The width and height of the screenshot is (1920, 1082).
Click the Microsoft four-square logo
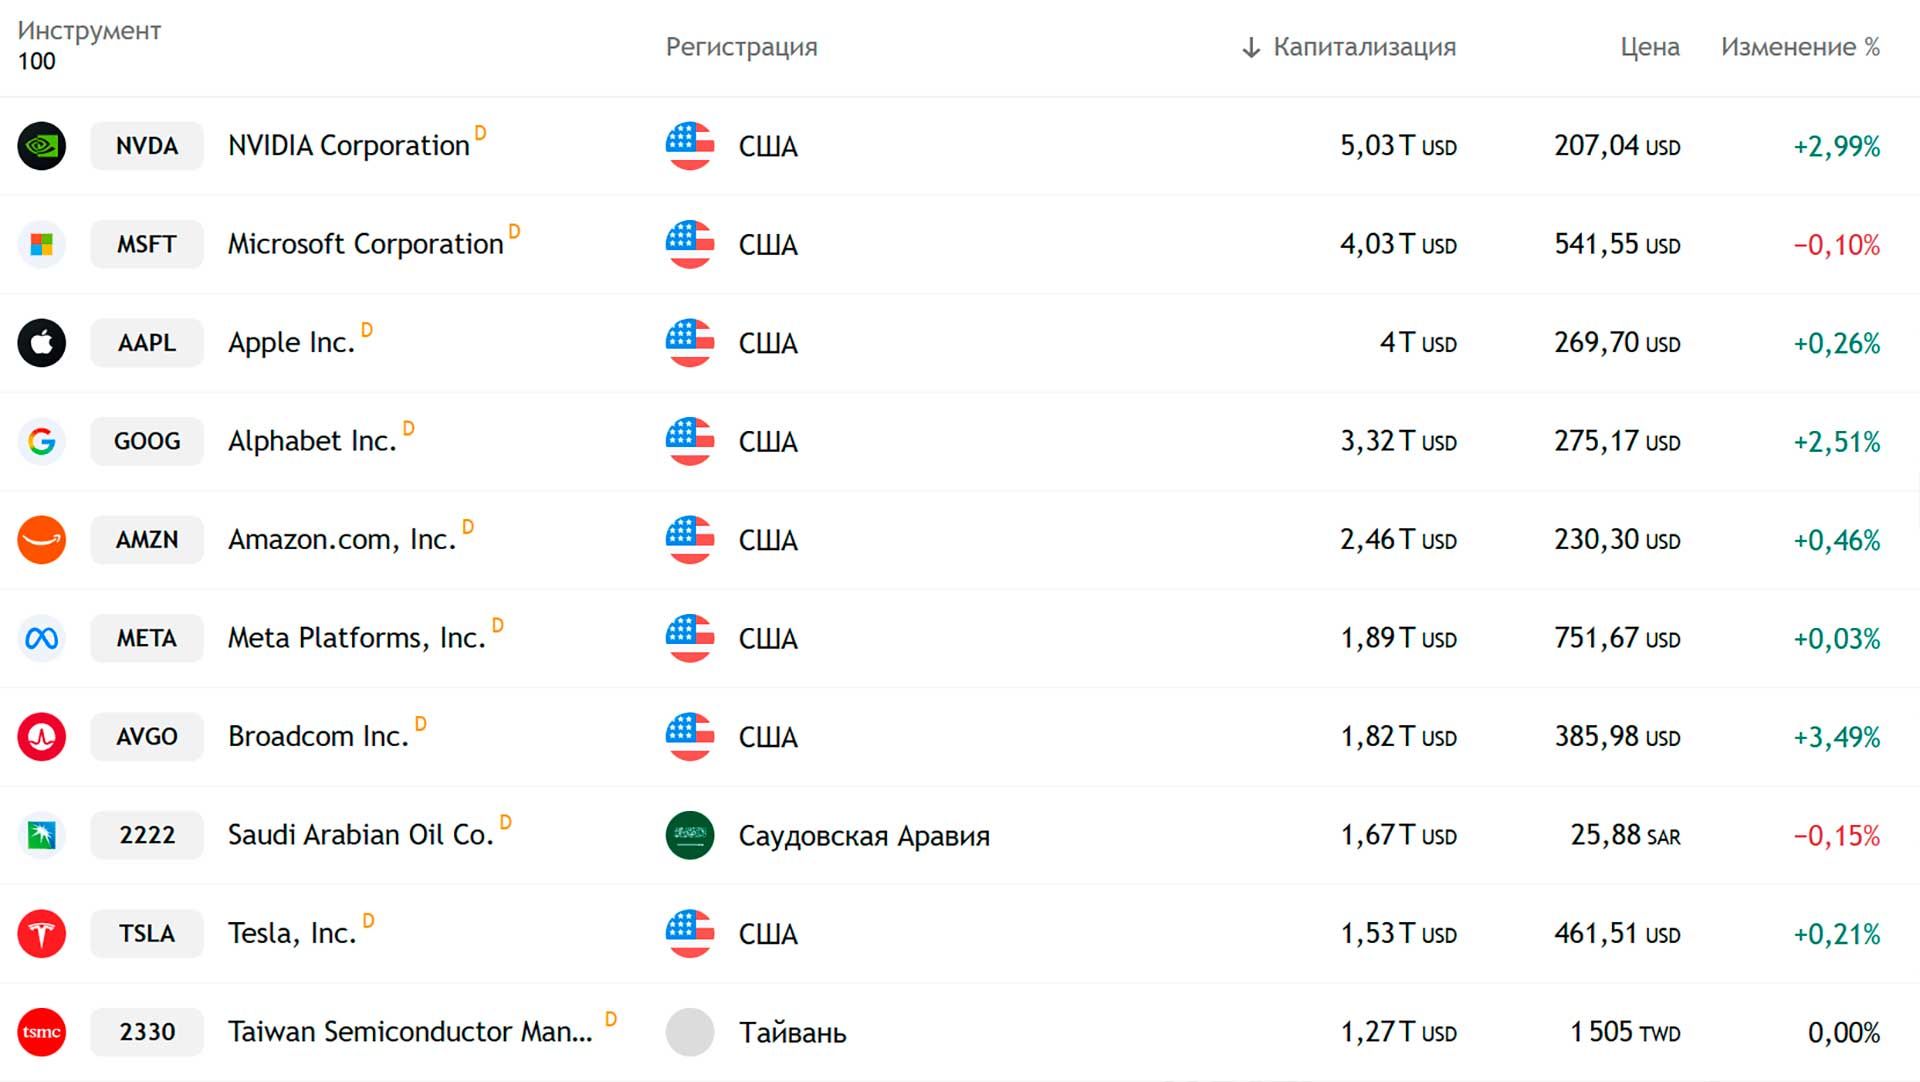[x=42, y=244]
